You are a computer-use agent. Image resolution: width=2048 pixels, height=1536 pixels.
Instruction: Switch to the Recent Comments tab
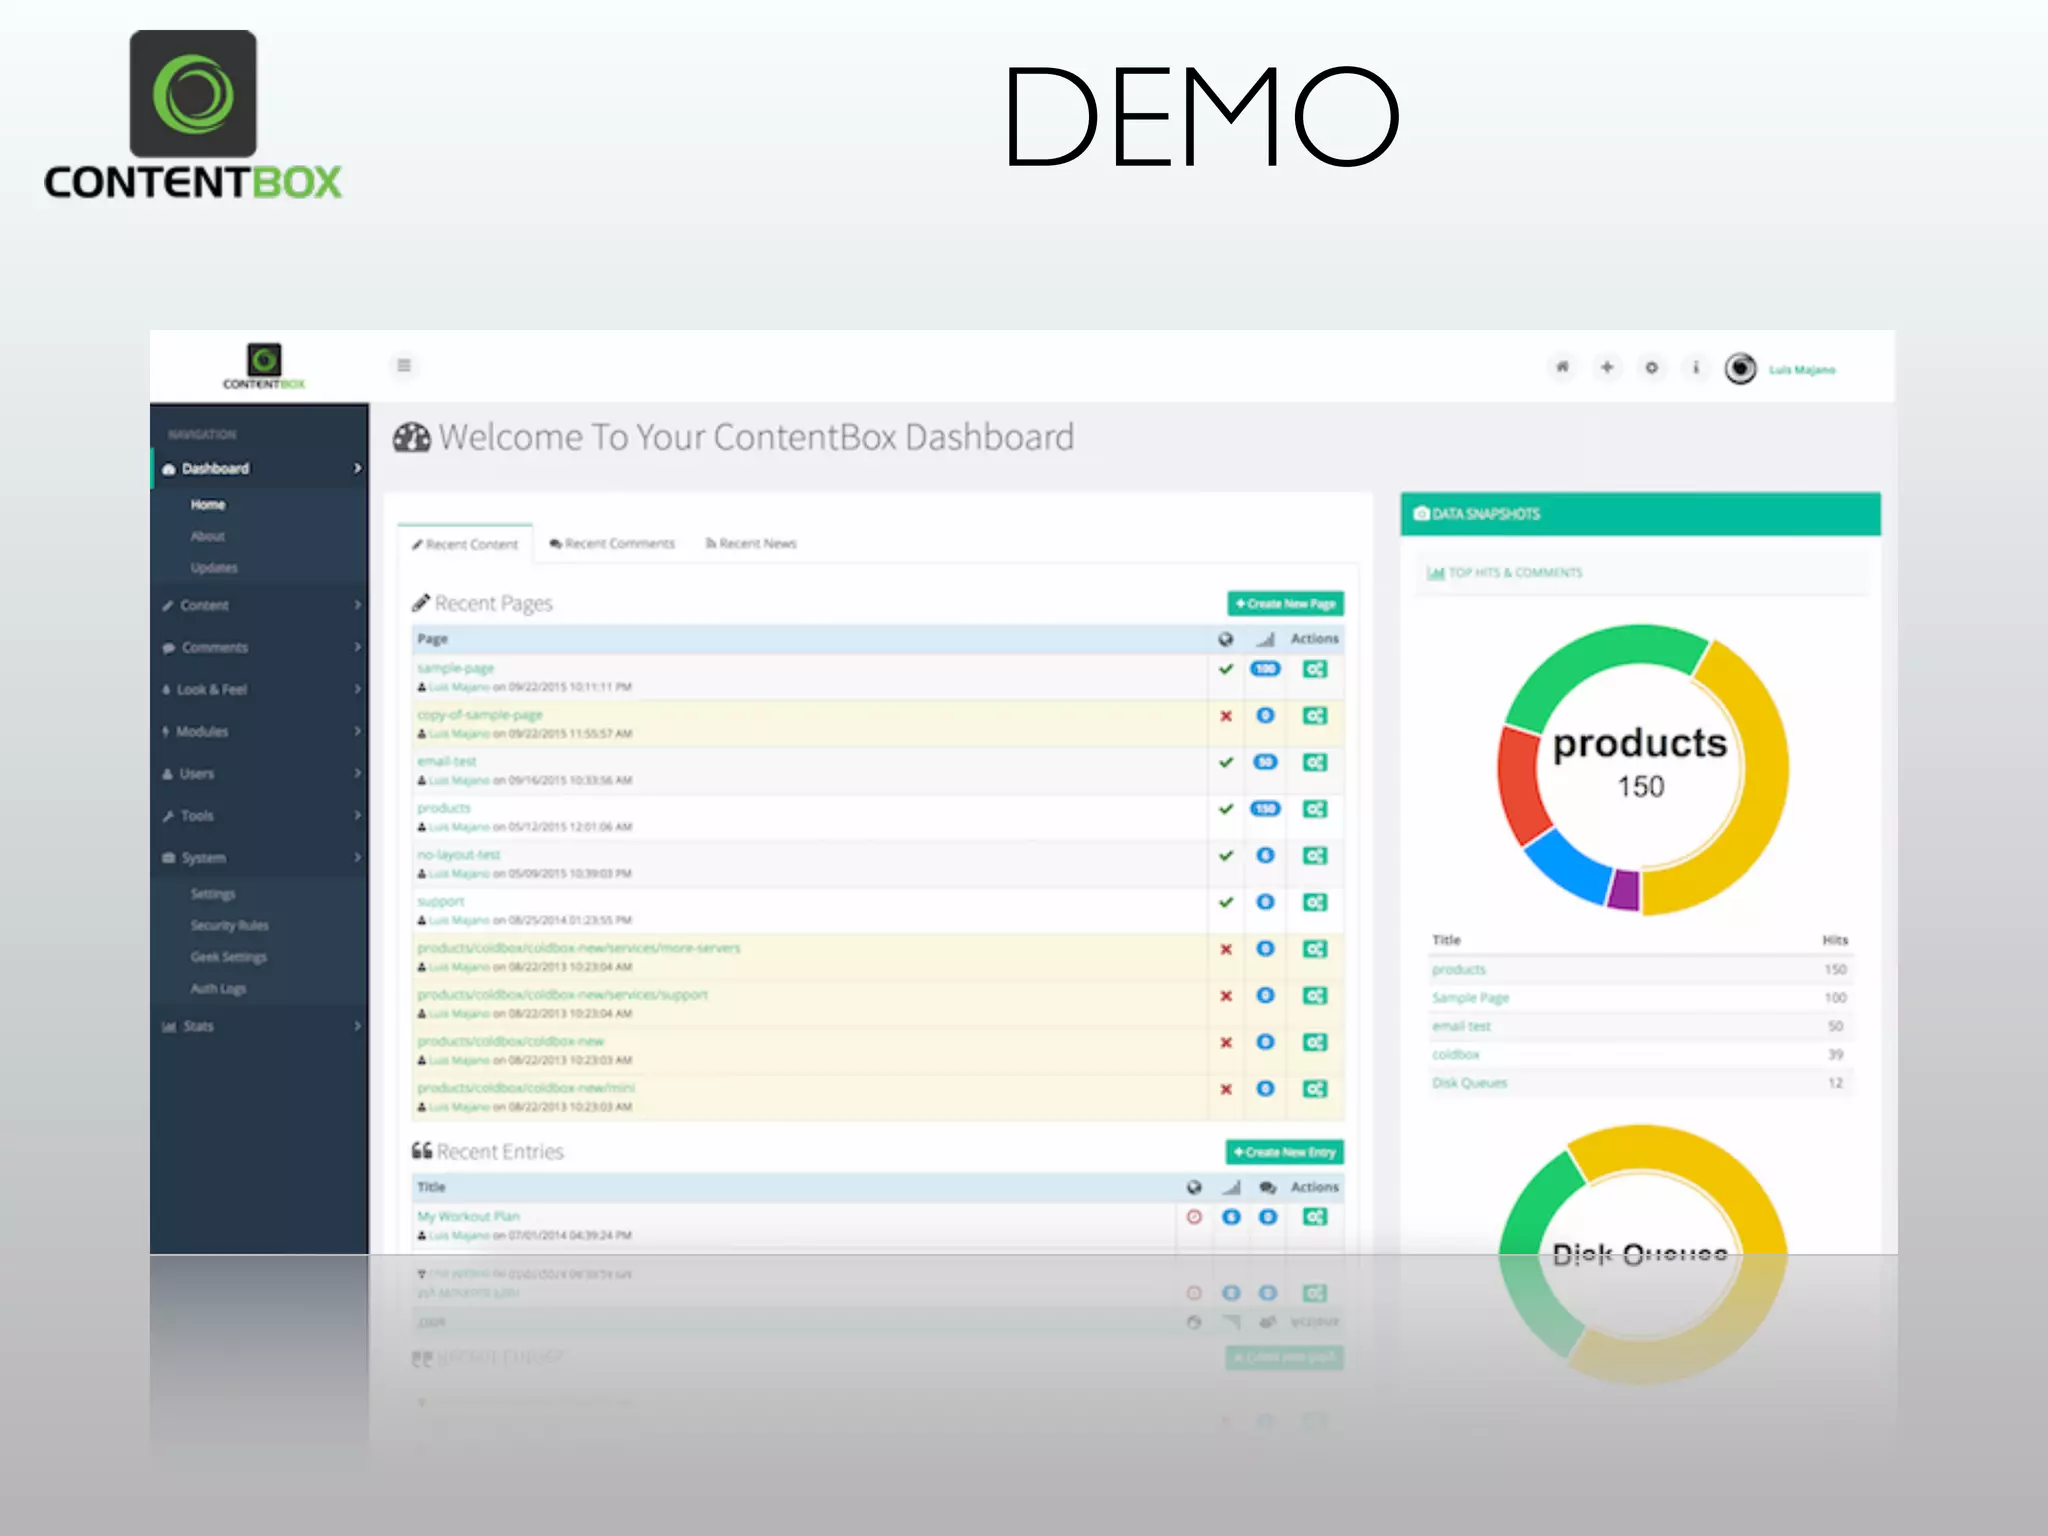coord(612,543)
